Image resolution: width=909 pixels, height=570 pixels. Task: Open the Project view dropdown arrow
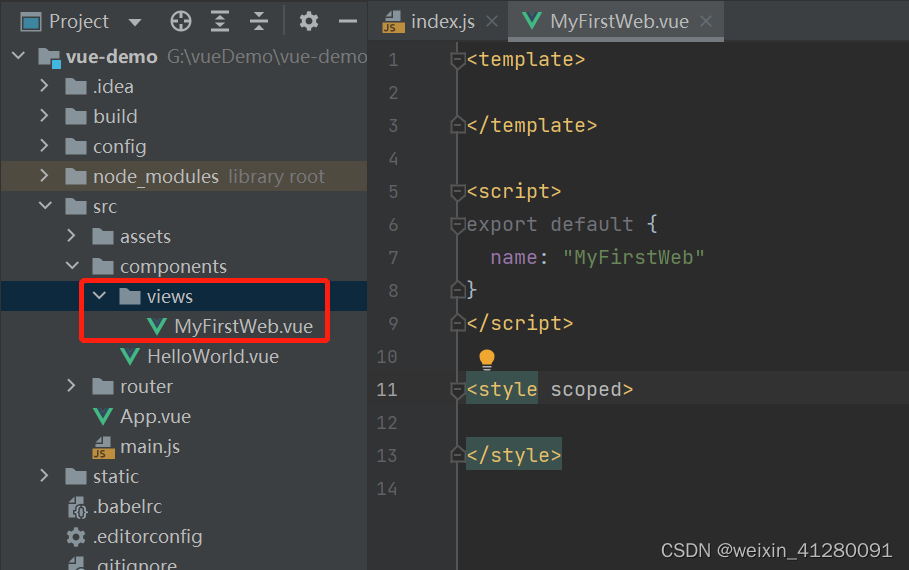[x=135, y=23]
